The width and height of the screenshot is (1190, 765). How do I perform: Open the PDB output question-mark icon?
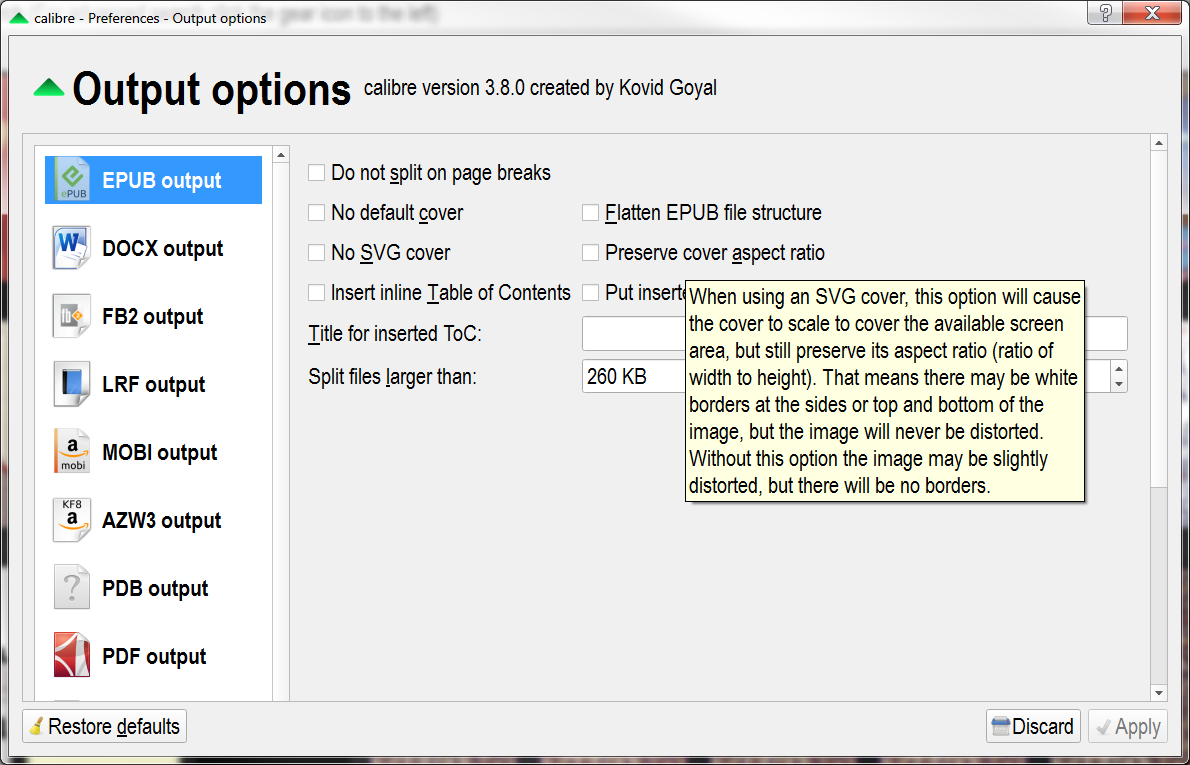point(72,588)
